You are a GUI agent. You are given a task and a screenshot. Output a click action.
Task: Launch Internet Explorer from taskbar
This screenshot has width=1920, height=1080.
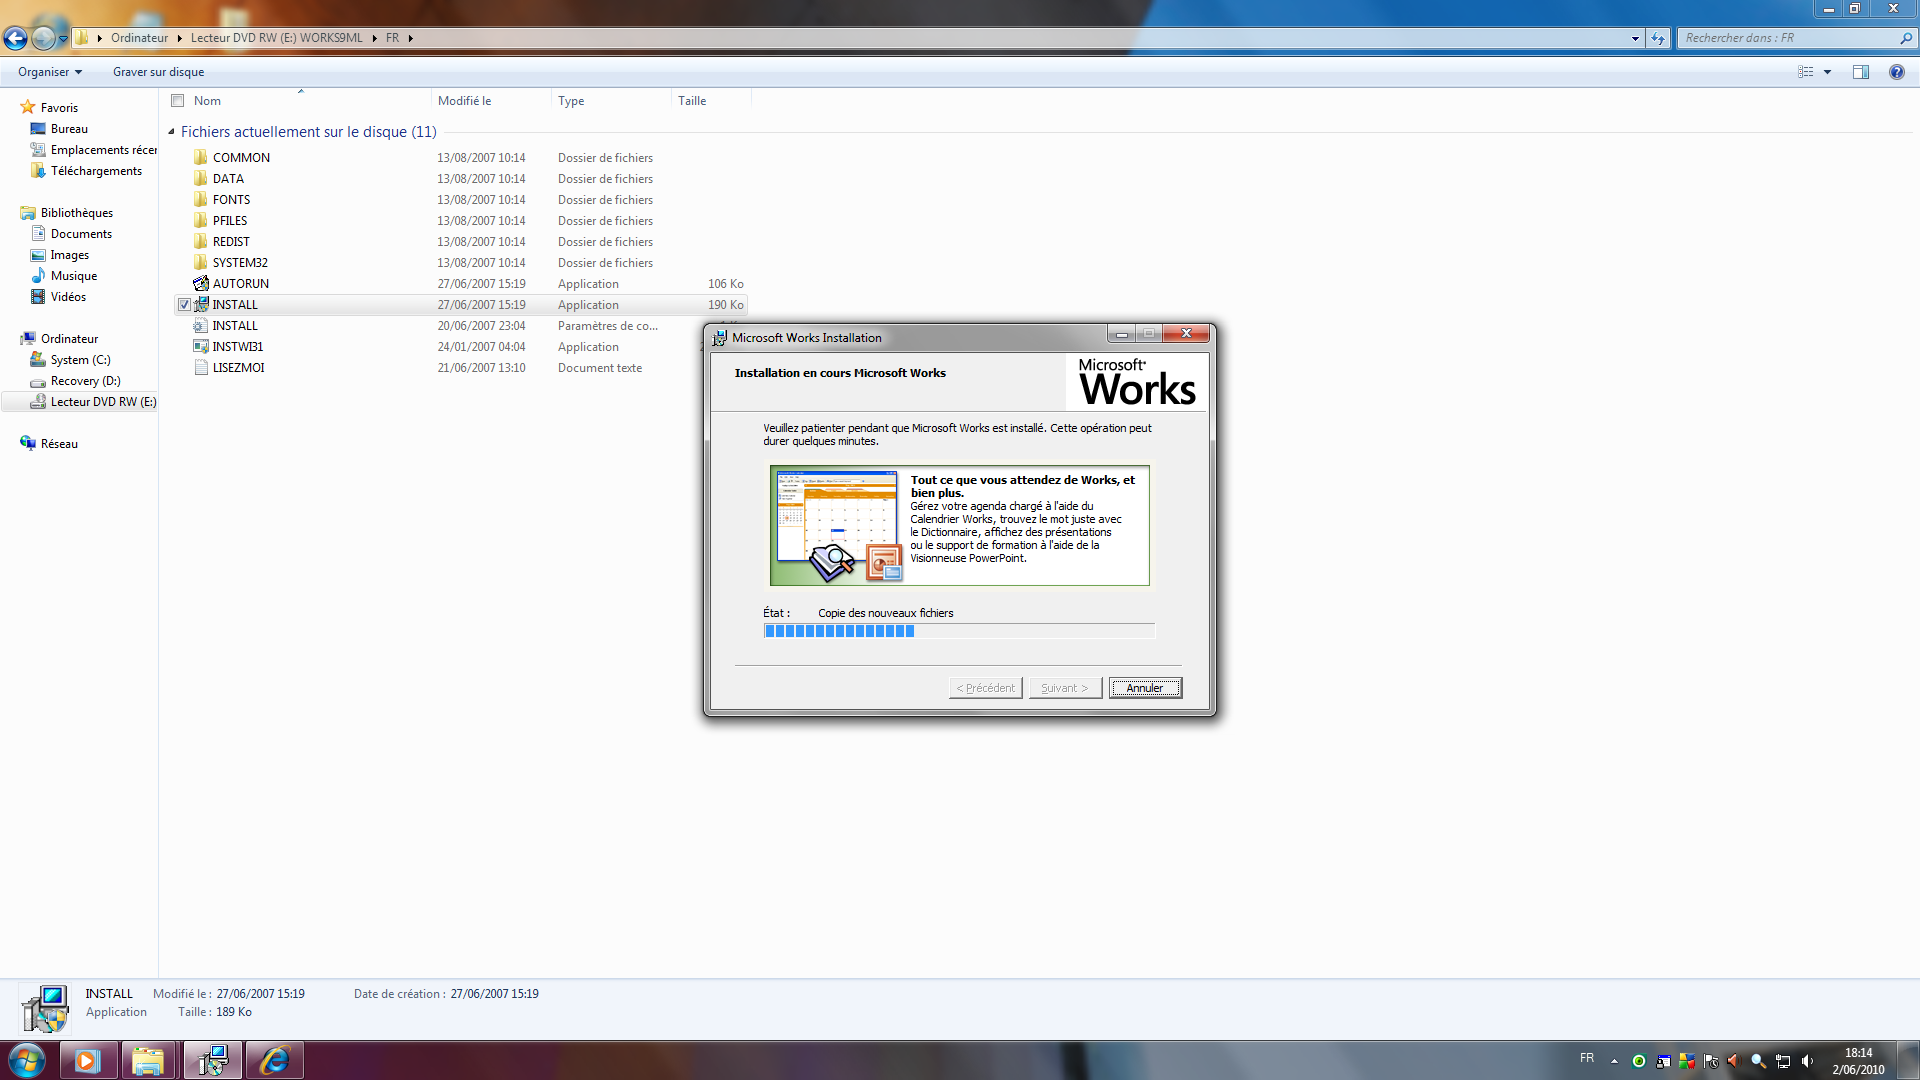274,1060
